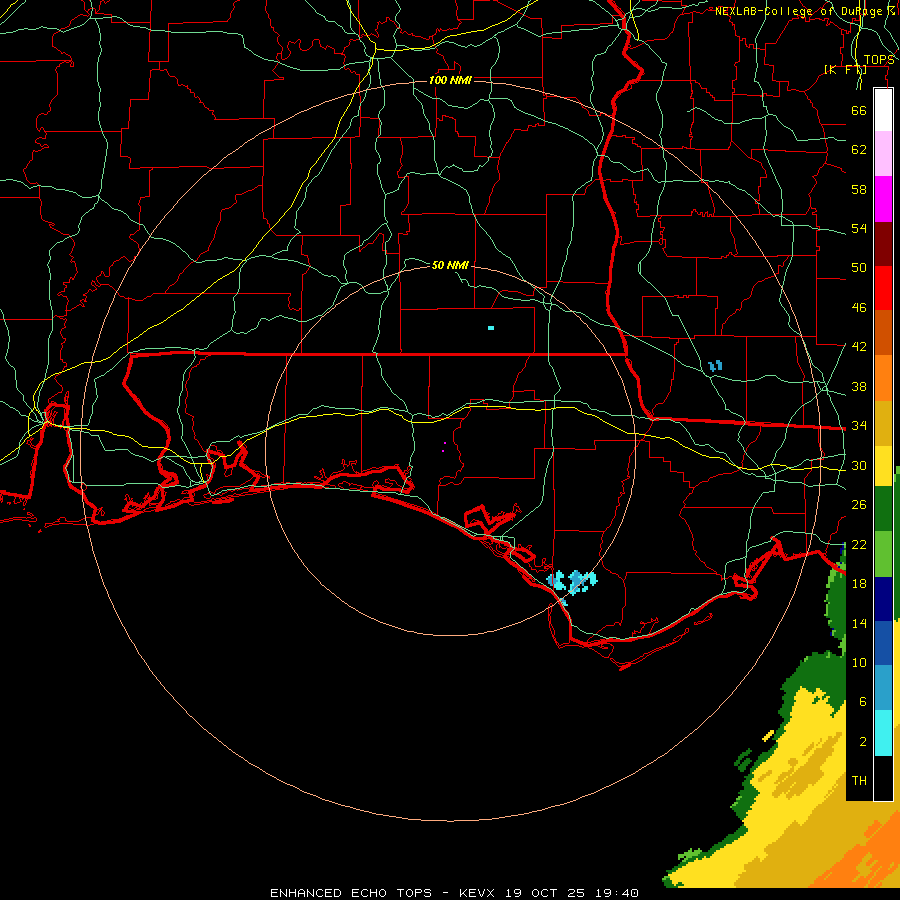Click the 38 value on the legend
This screenshot has width=900, height=900.
coord(859,387)
